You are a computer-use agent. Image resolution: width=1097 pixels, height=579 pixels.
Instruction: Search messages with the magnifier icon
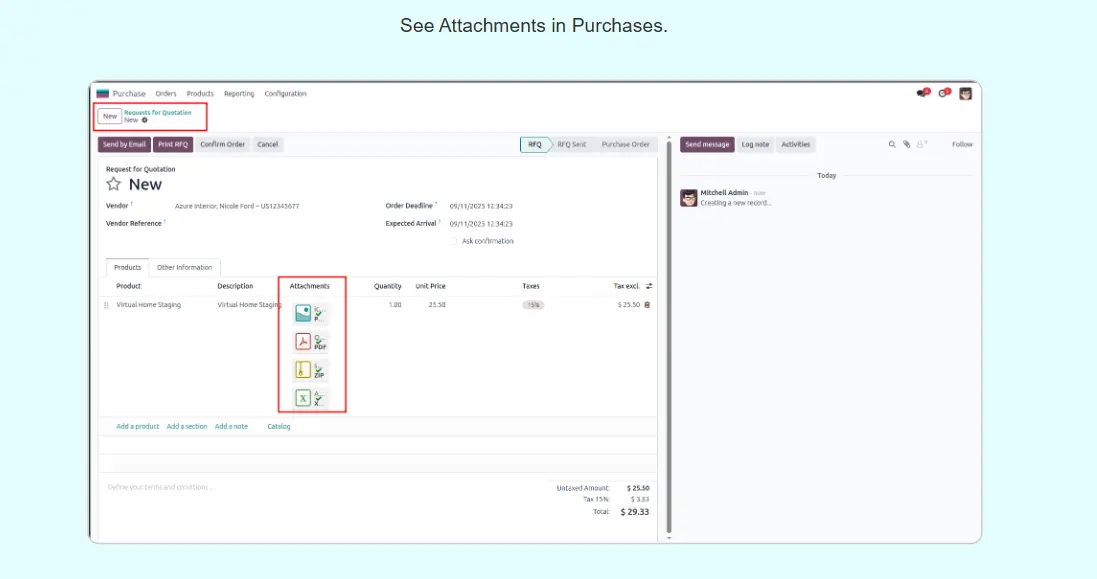coord(892,144)
